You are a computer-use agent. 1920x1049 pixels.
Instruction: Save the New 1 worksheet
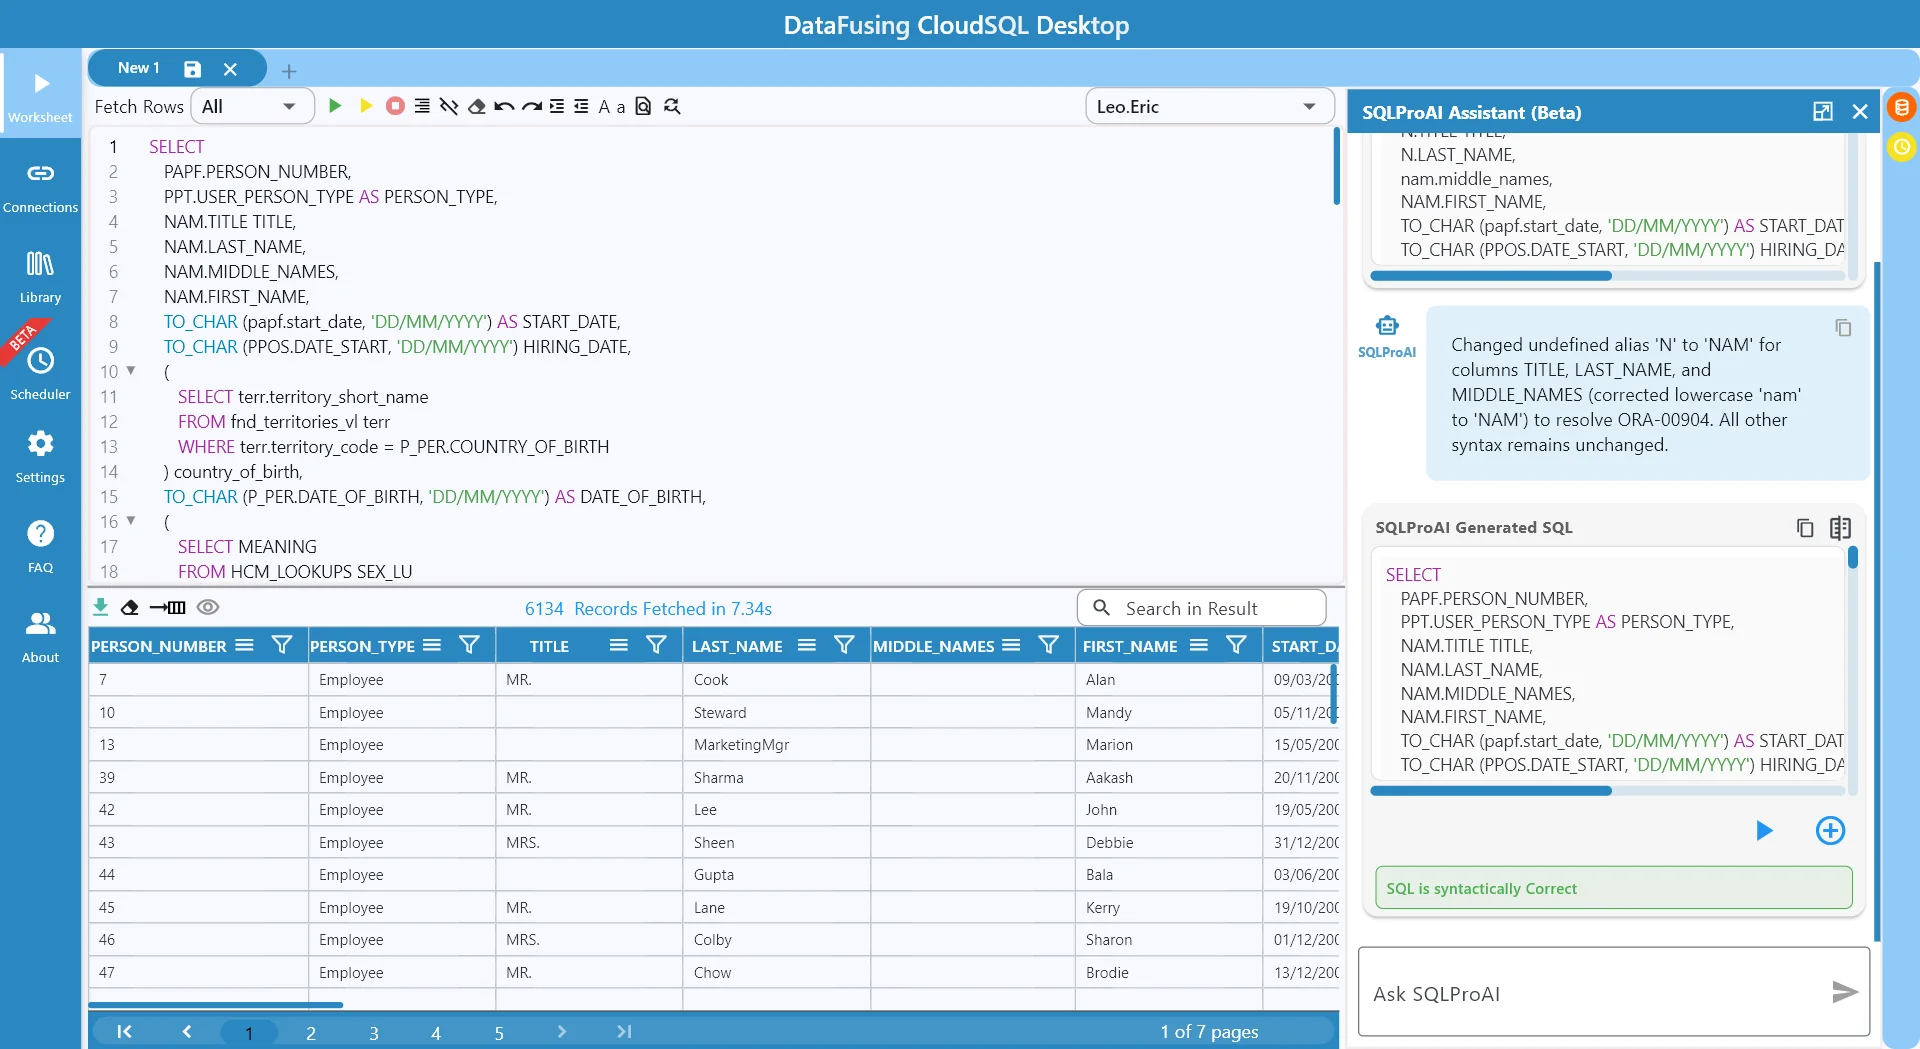coord(193,69)
